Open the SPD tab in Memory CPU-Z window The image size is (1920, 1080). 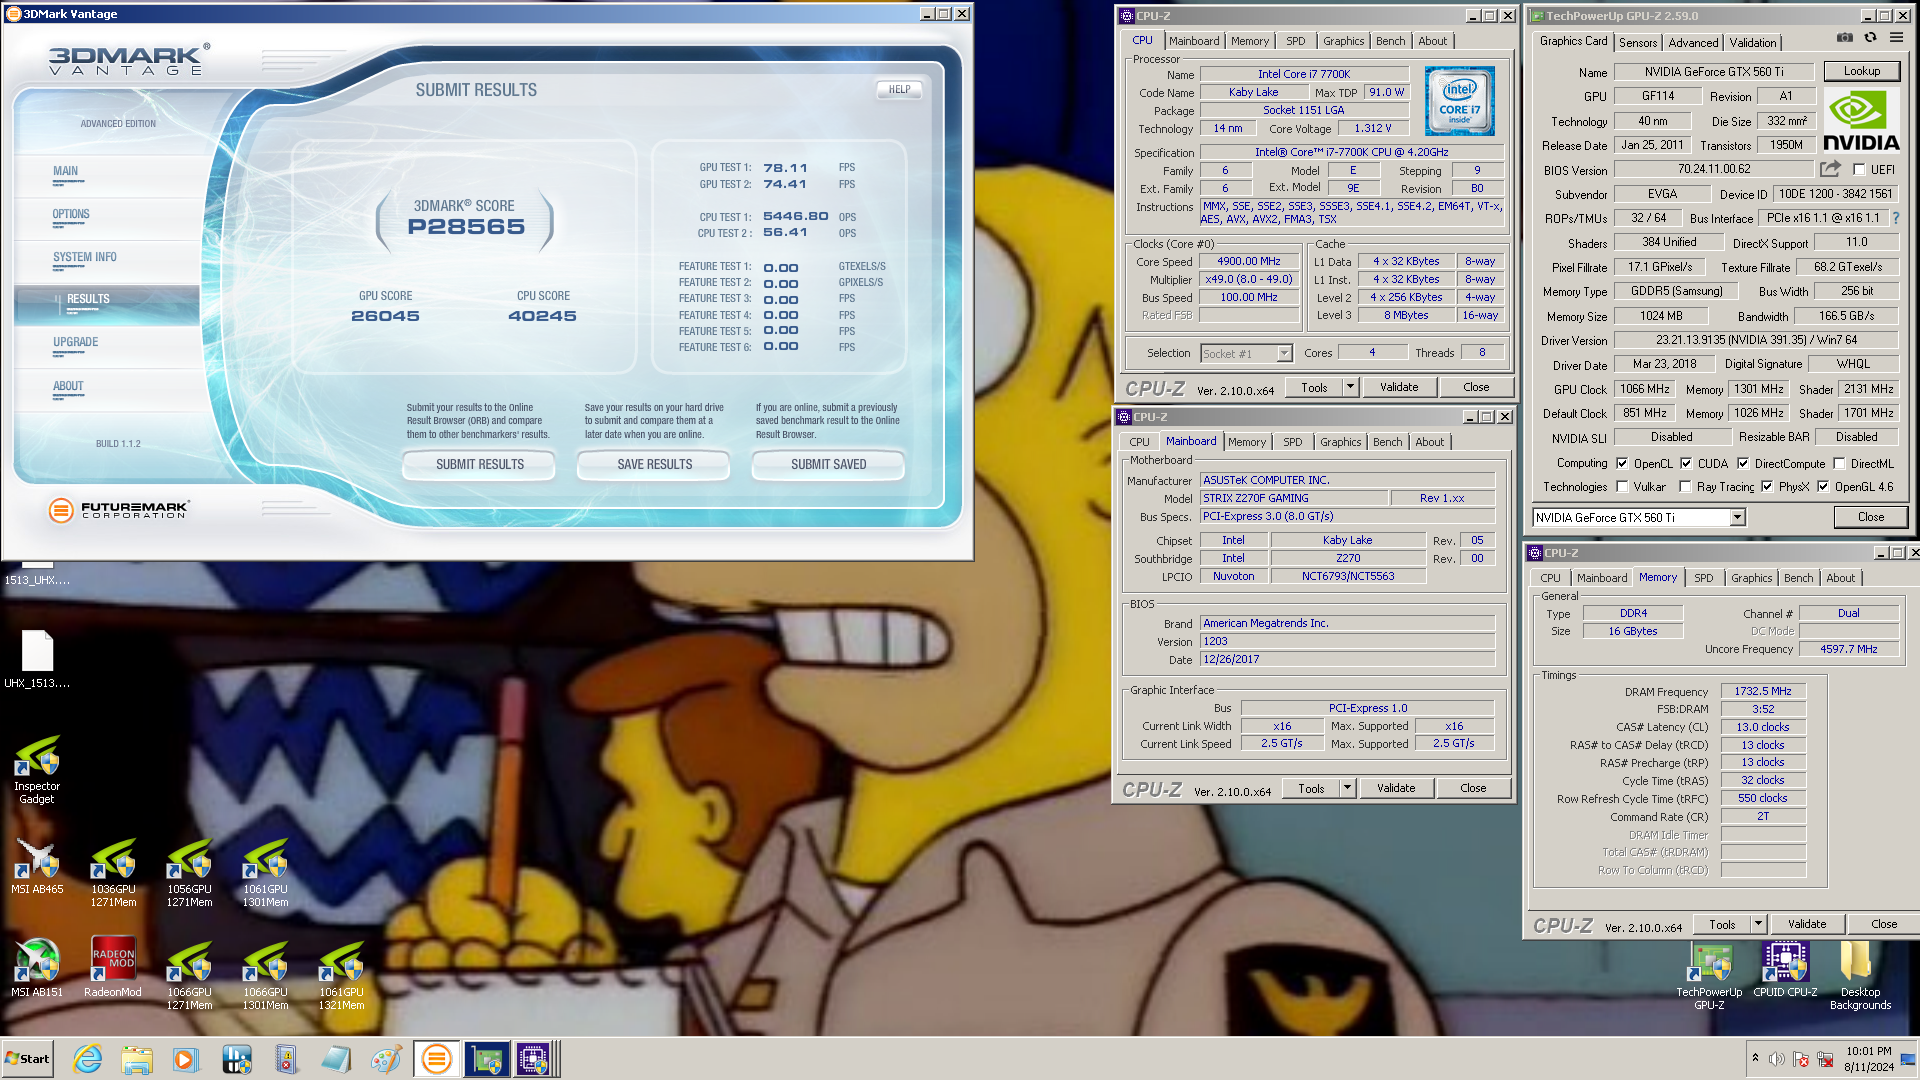pos(1703,578)
